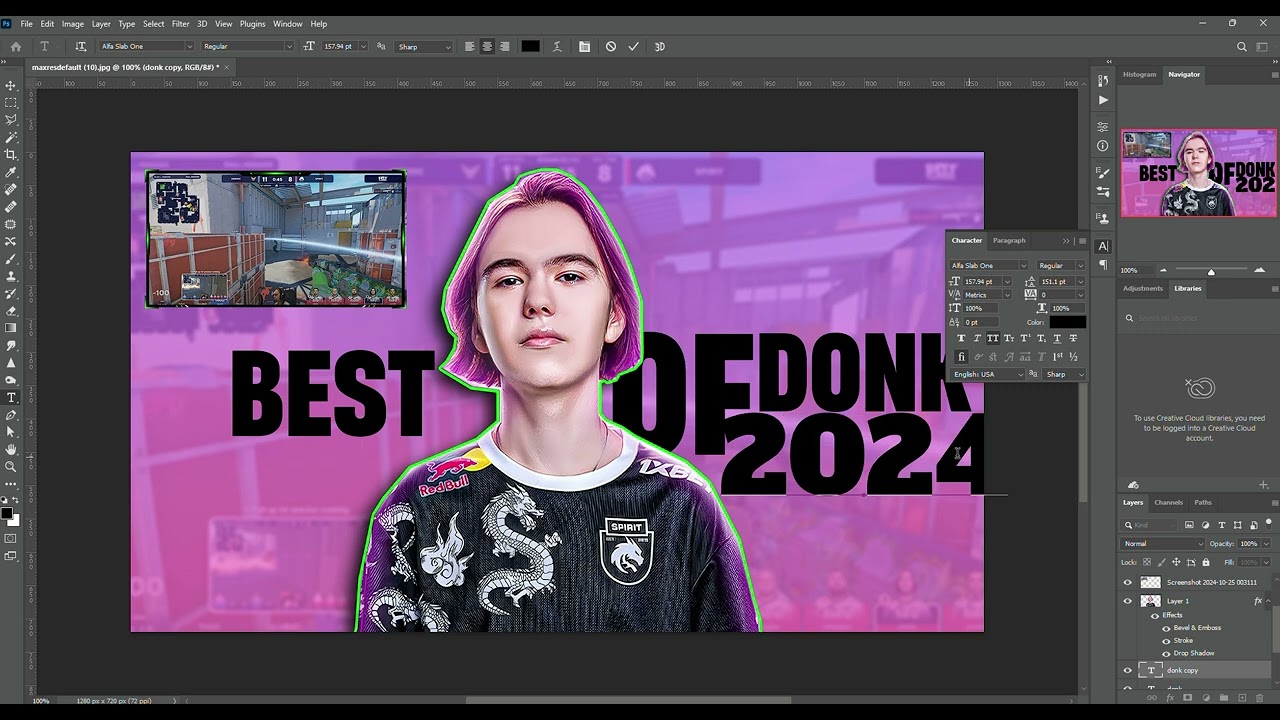Open font family dropdown in options bar

(x=189, y=46)
